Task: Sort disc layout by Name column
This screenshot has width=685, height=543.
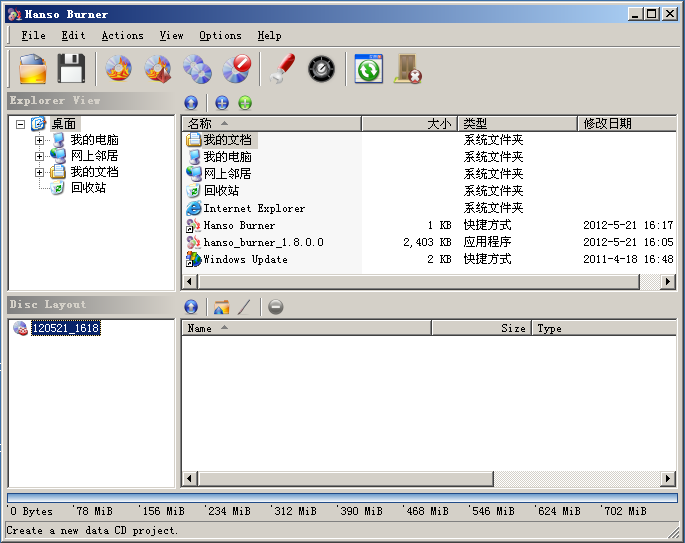Action: point(307,328)
